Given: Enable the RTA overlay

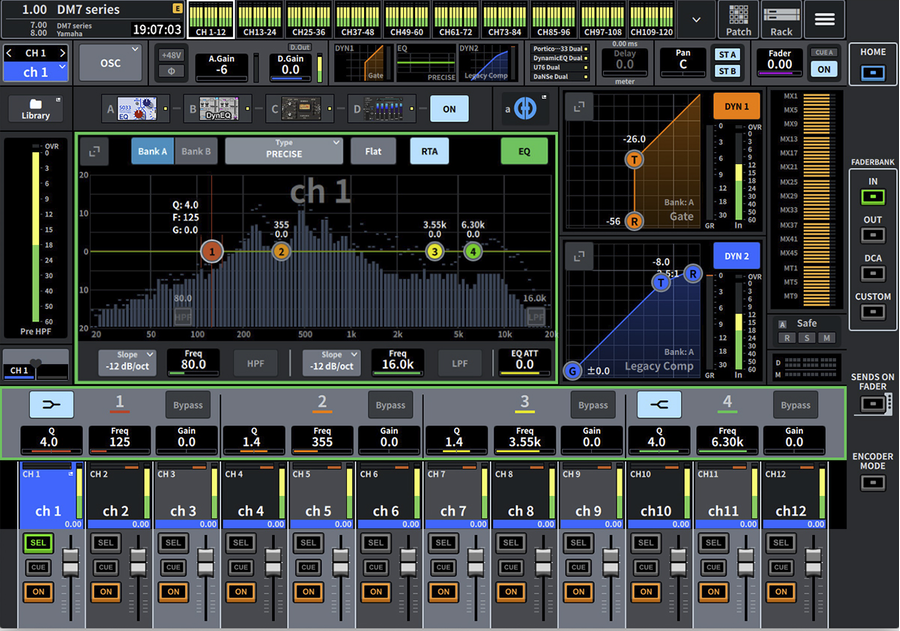Looking at the screenshot, I should 428,151.
